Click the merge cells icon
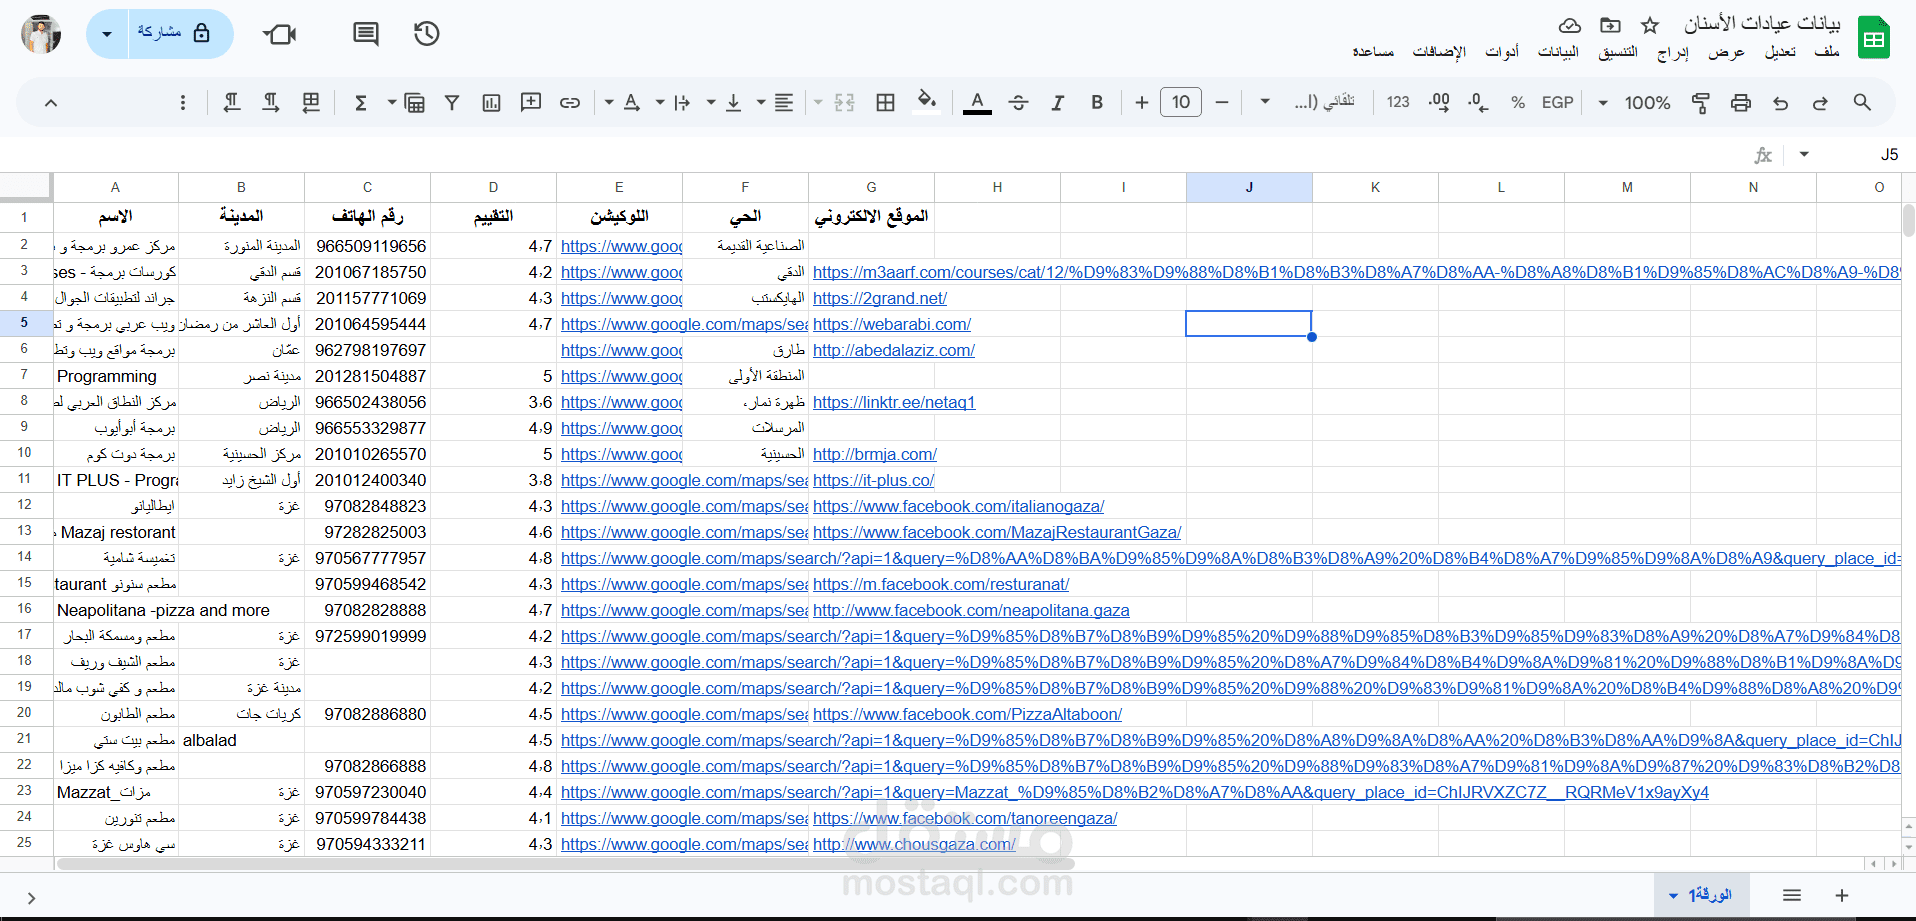1916x921 pixels. [844, 102]
